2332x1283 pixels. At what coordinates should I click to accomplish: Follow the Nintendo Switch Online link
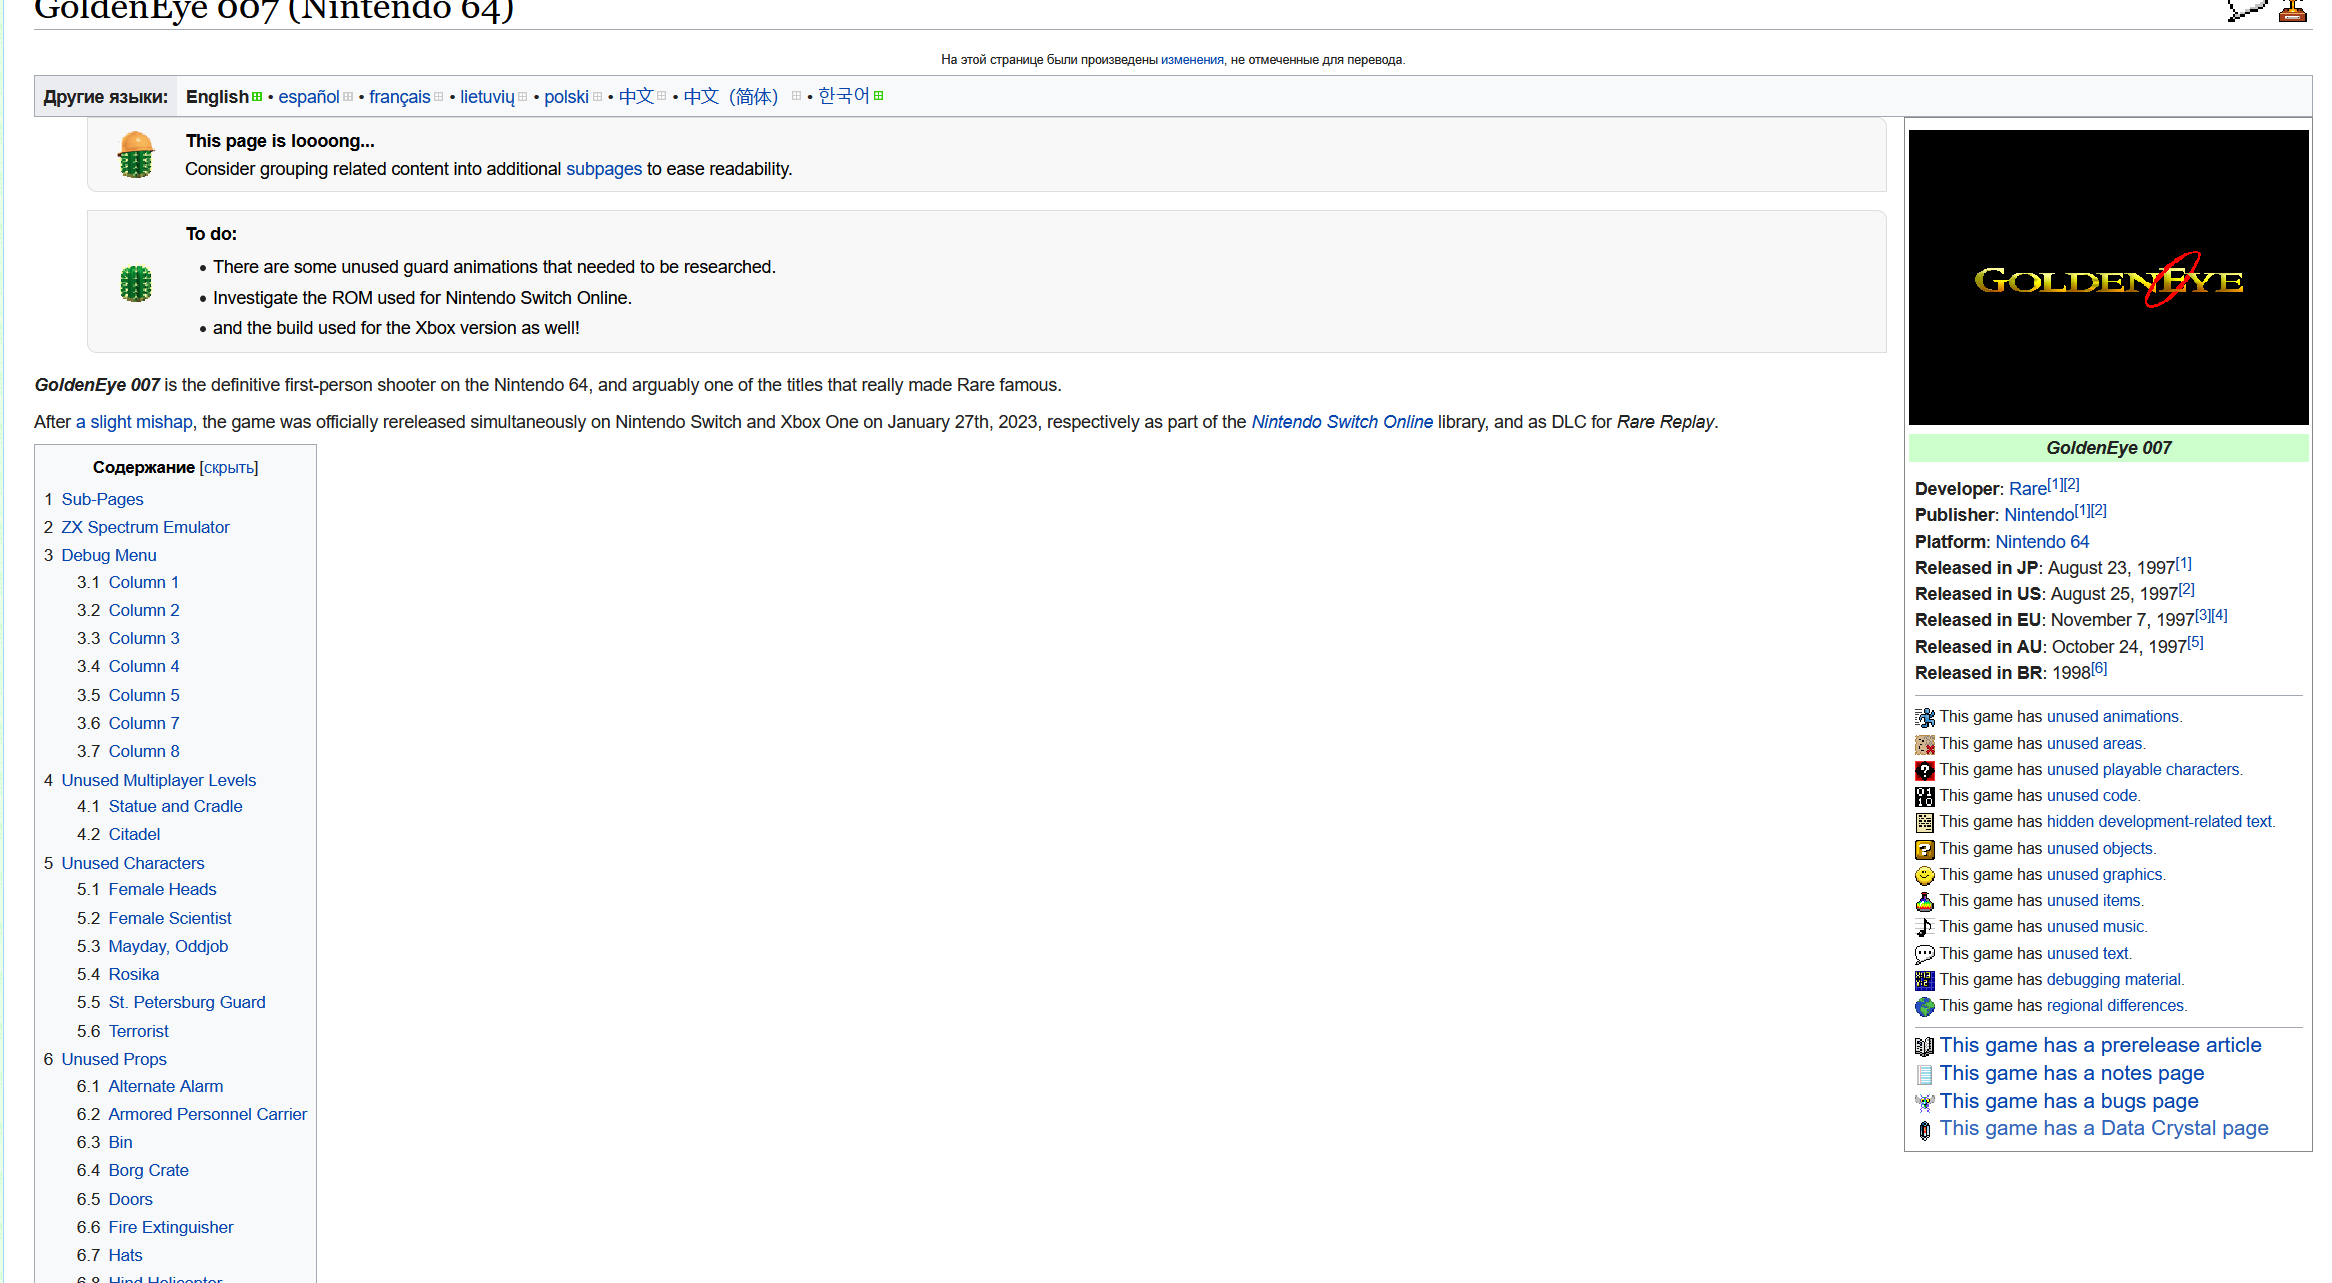1341,422
